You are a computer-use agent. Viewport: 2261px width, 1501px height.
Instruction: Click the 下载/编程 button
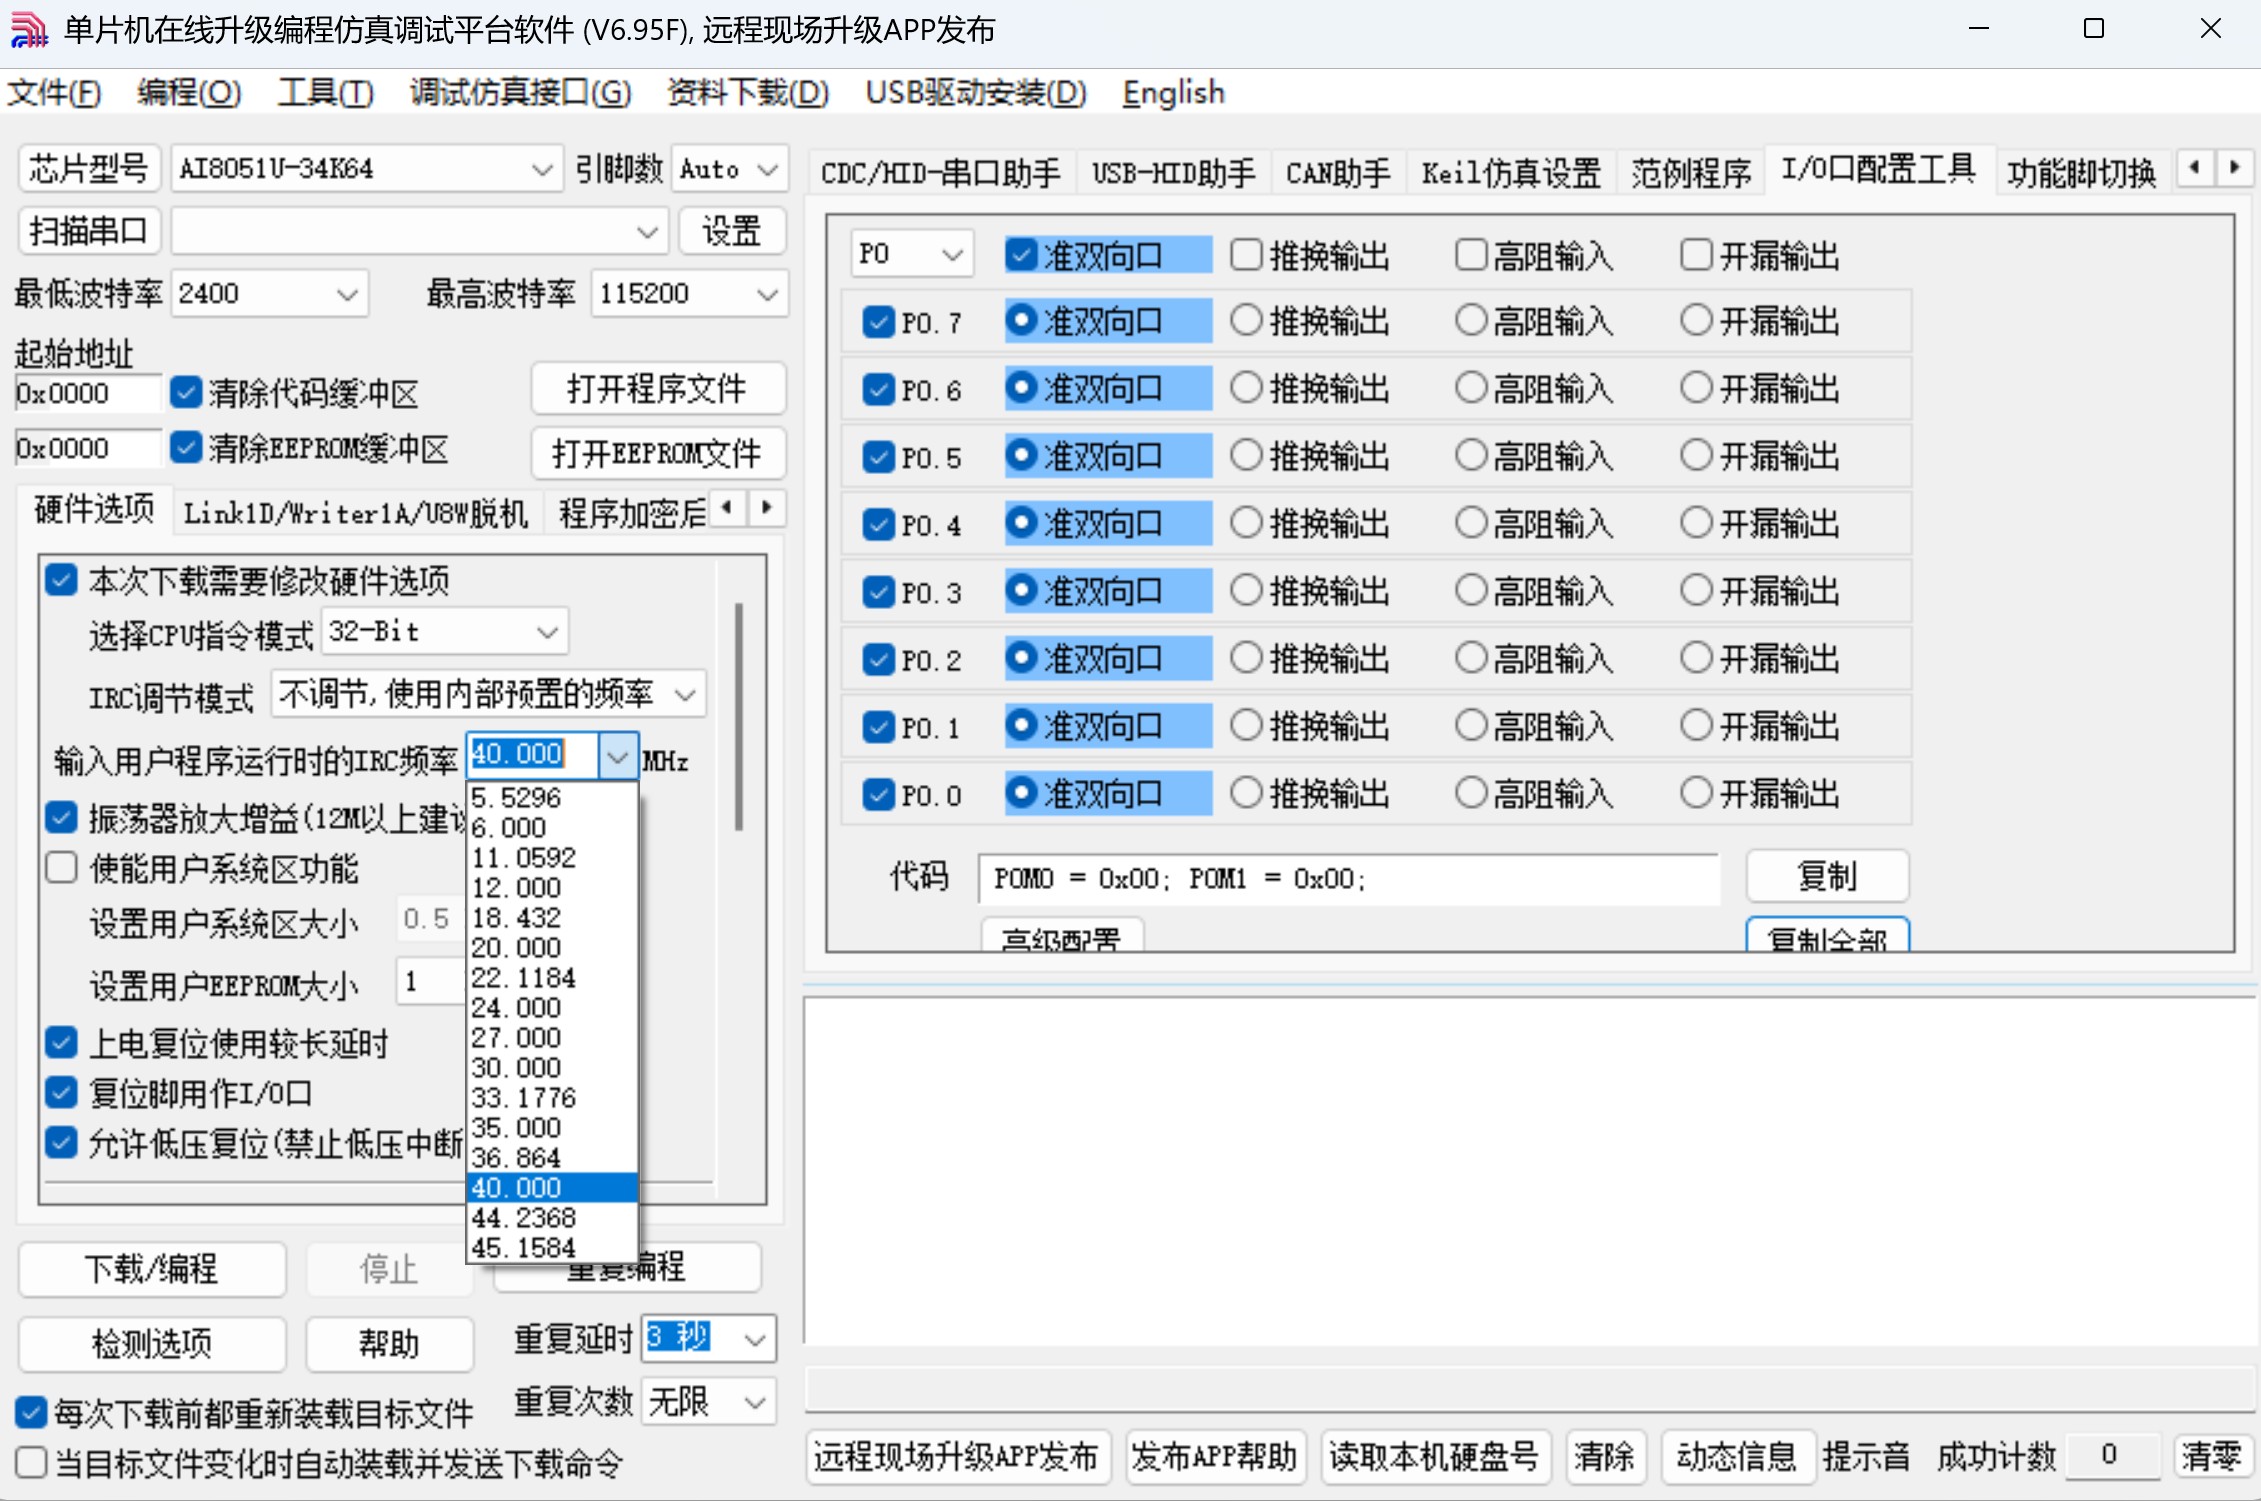(152, 1268)
